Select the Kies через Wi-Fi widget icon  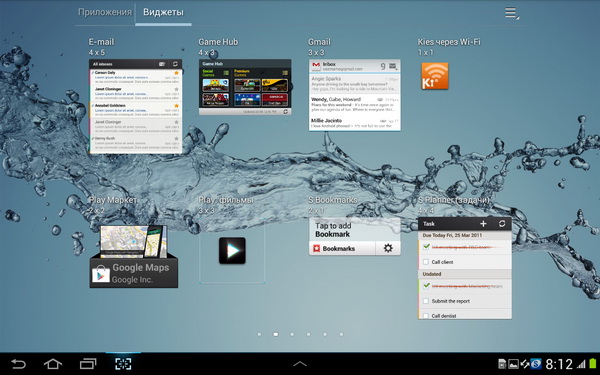point(435,76)
